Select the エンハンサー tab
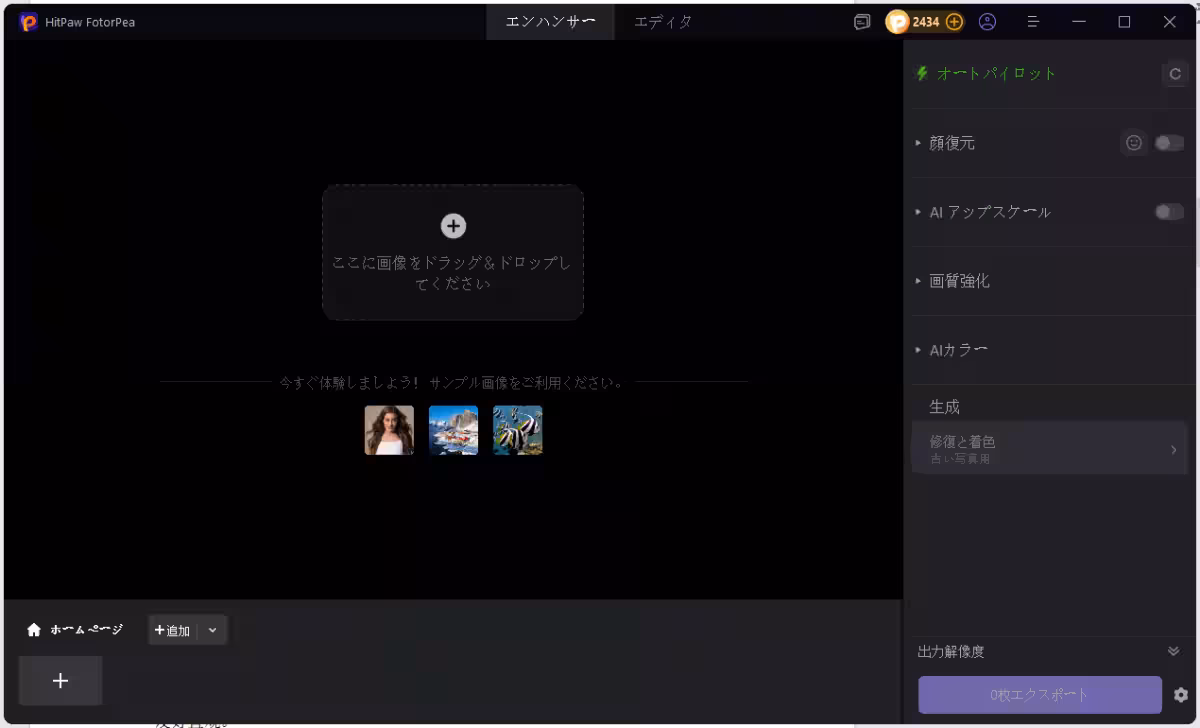Screen dimensions: 1200x728 (x=550, y=21)
